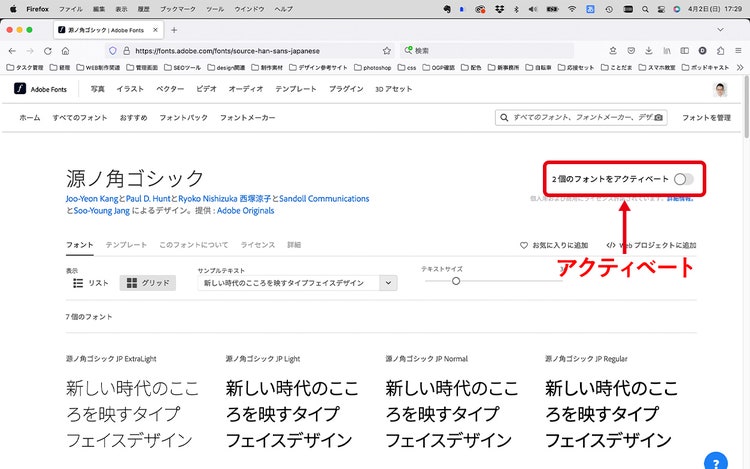Click the URL address bar
This screenshot has width=750, height=469.
[x=249, y=51]
